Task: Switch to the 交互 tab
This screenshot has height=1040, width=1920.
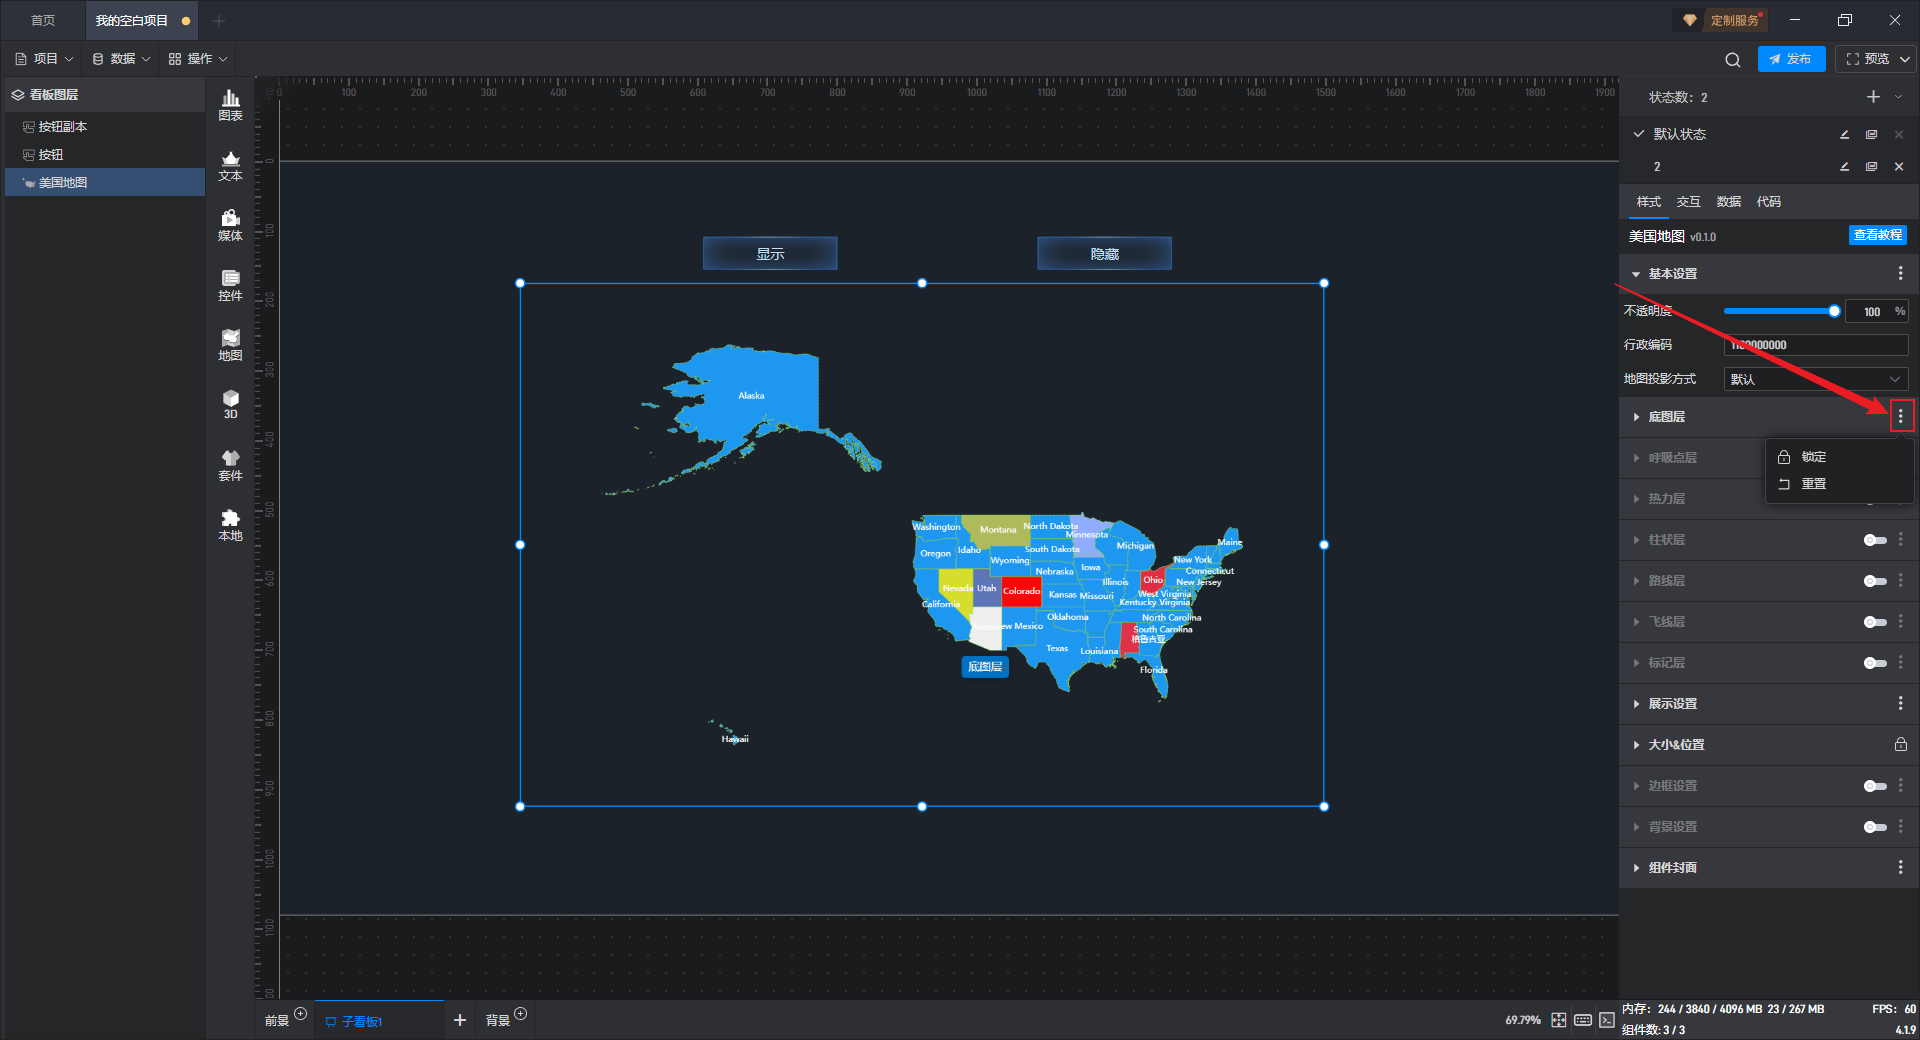Action: pos(1688,202)
